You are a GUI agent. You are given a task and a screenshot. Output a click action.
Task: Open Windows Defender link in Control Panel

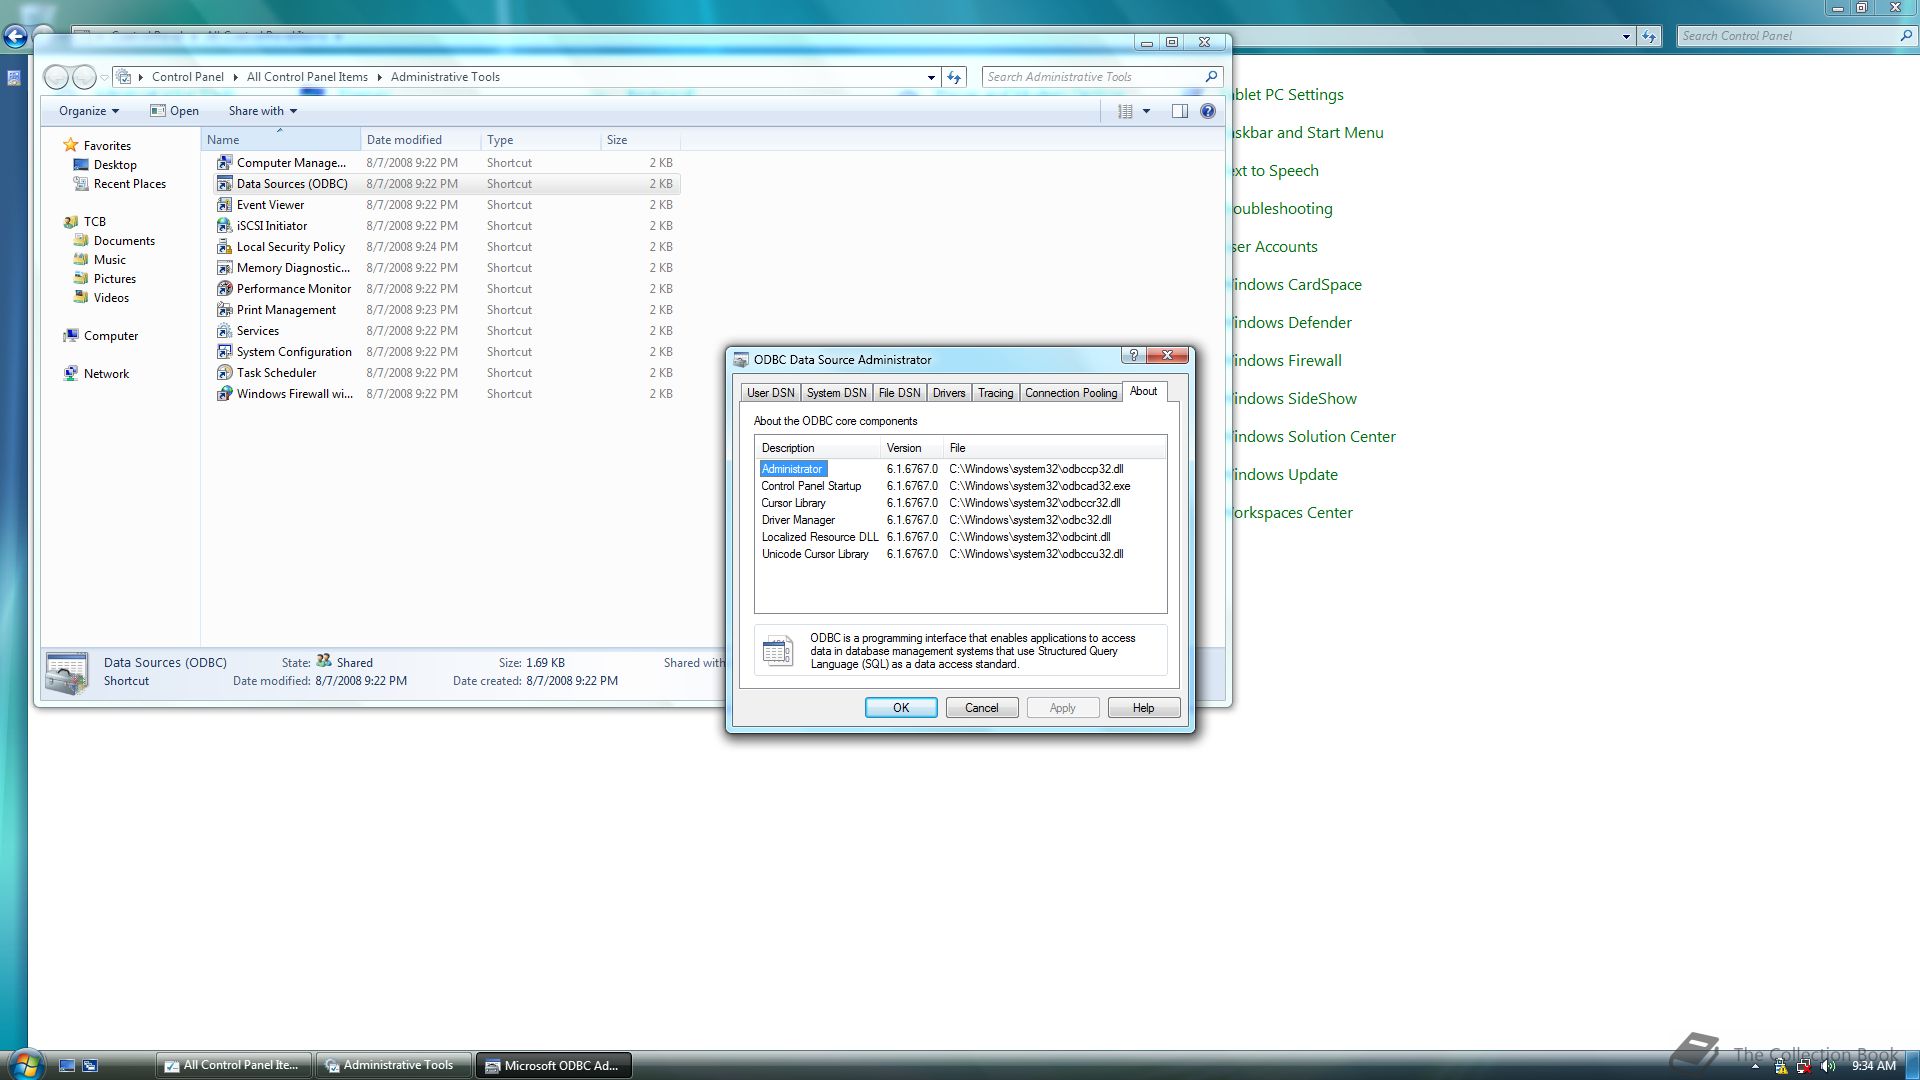[1292, 322]
